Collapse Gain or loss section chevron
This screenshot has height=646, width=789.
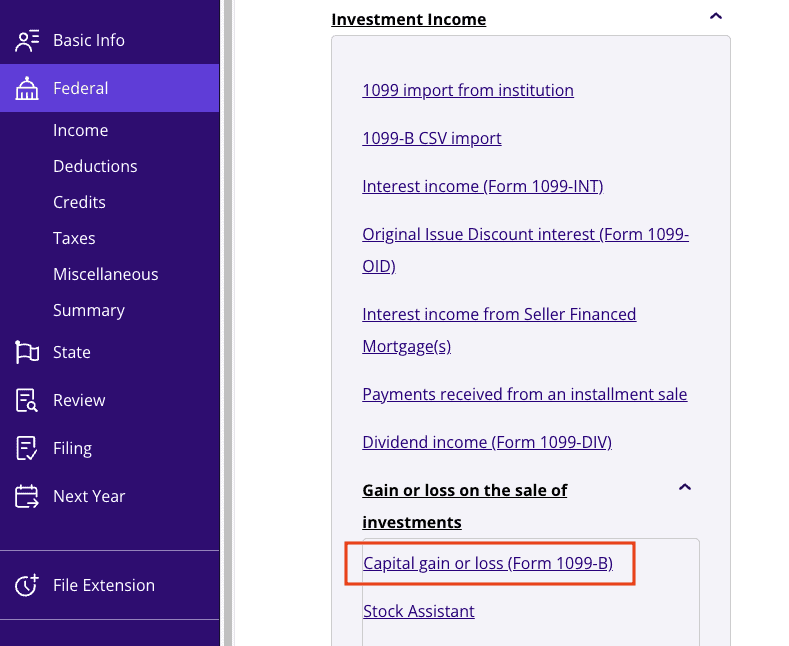point(684,487)
